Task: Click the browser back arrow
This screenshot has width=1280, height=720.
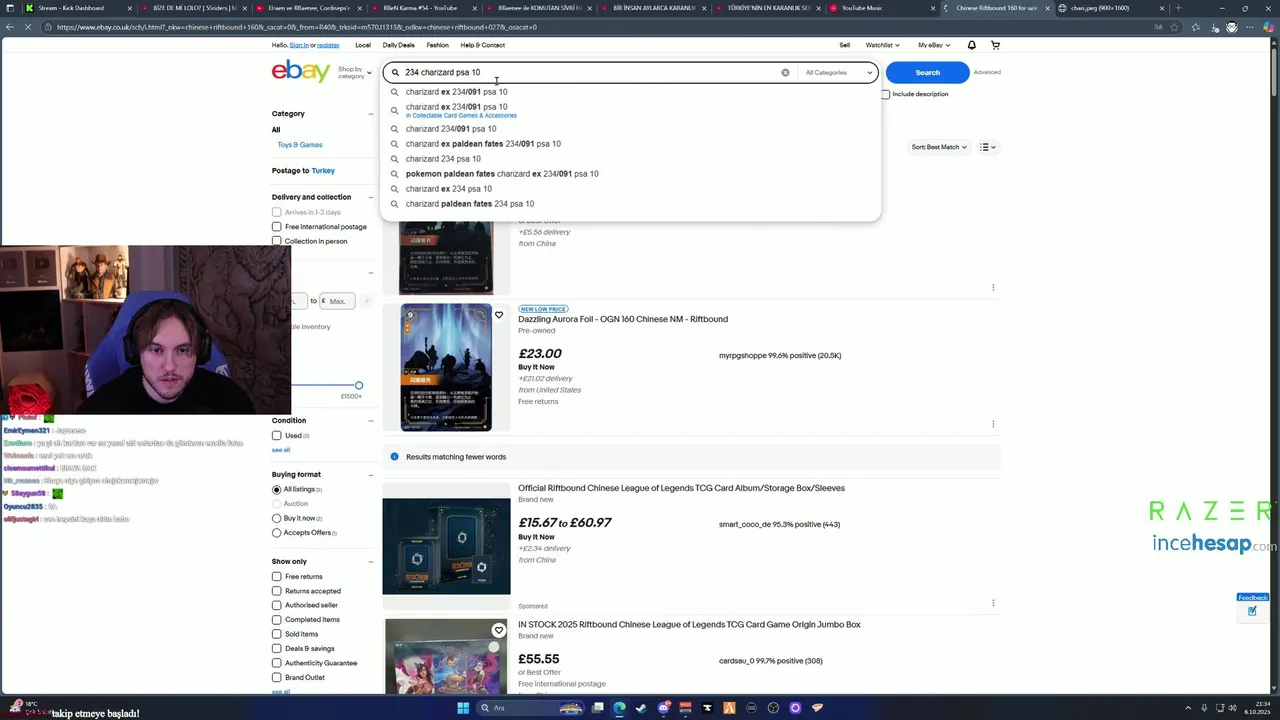Action: [10, 27]
